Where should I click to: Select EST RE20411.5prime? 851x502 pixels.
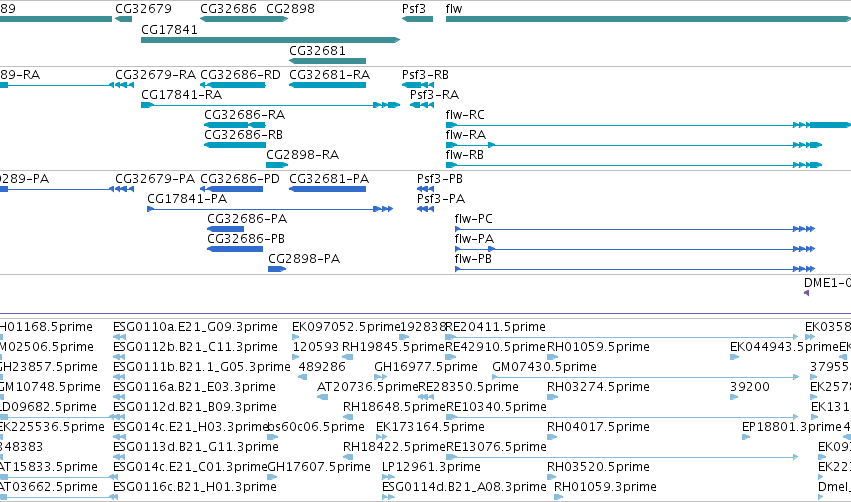496,327
